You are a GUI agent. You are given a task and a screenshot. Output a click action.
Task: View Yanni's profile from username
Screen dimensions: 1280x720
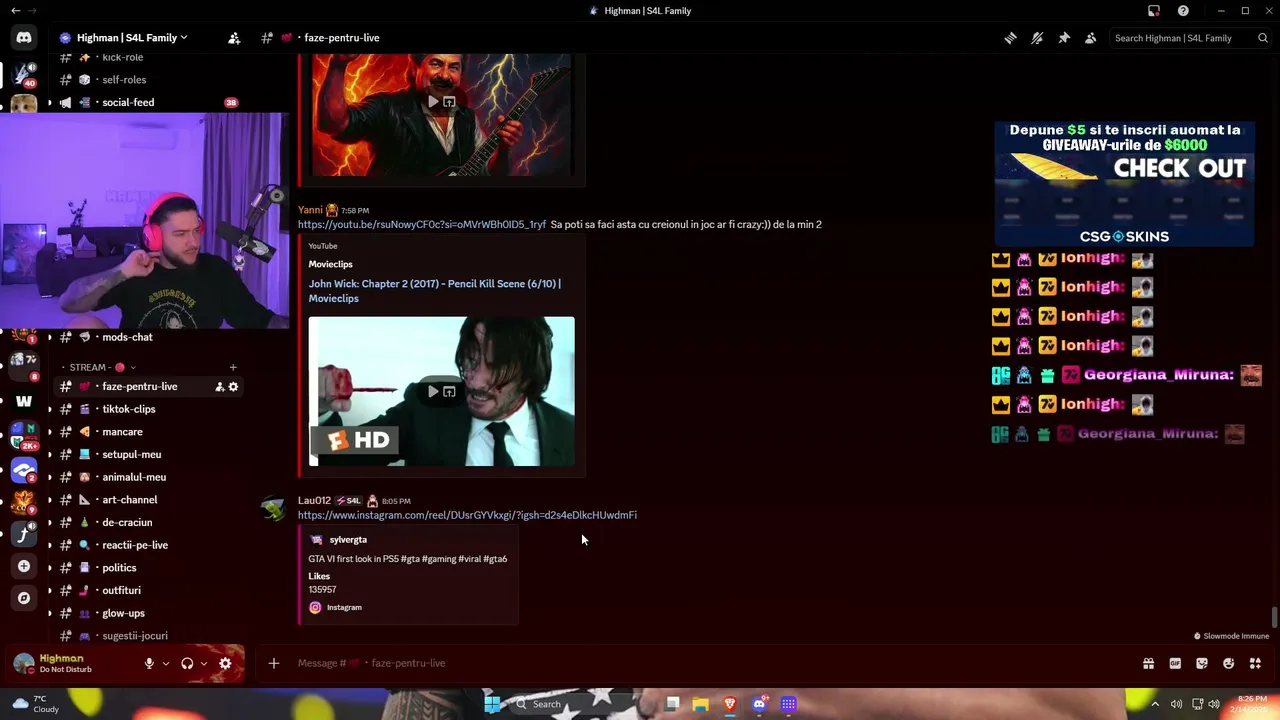[310, 210]
